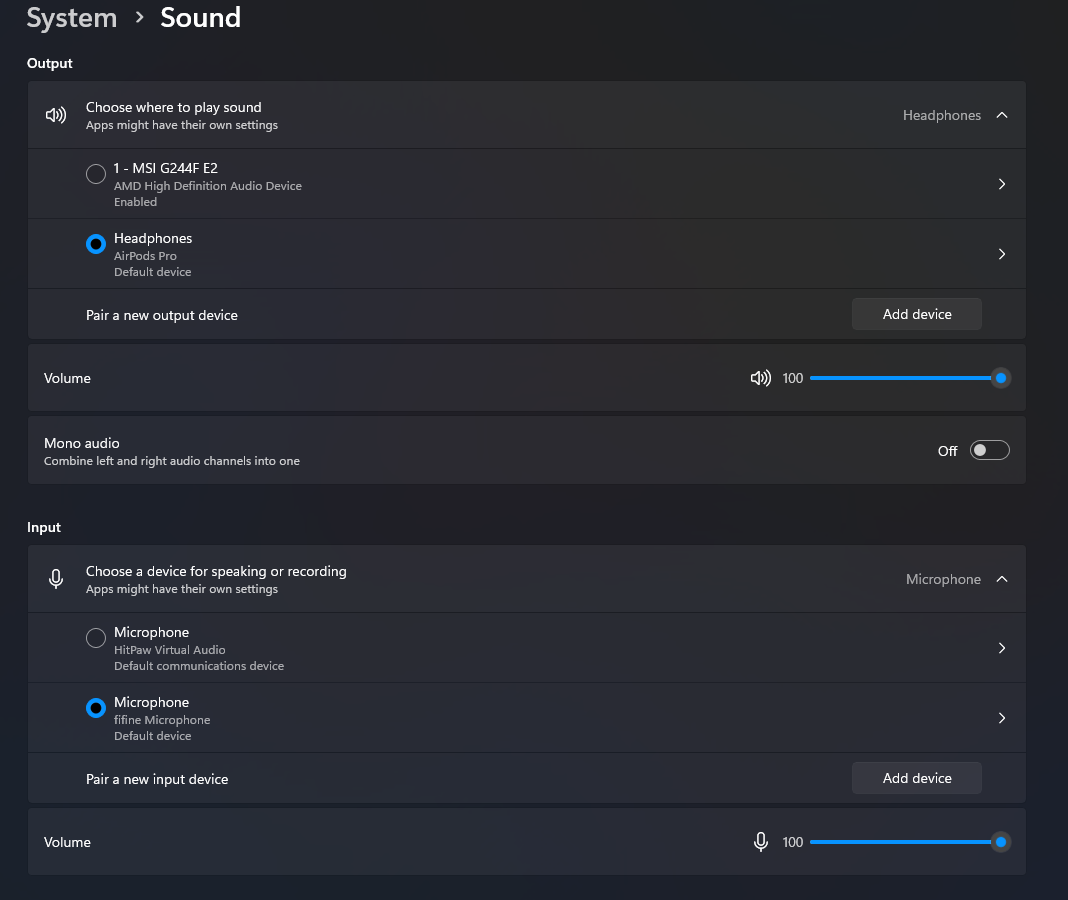Open MSI G244F E2 properties arrow
The width and height of the screenshot is (1068, 900).
coord(1001,184)
